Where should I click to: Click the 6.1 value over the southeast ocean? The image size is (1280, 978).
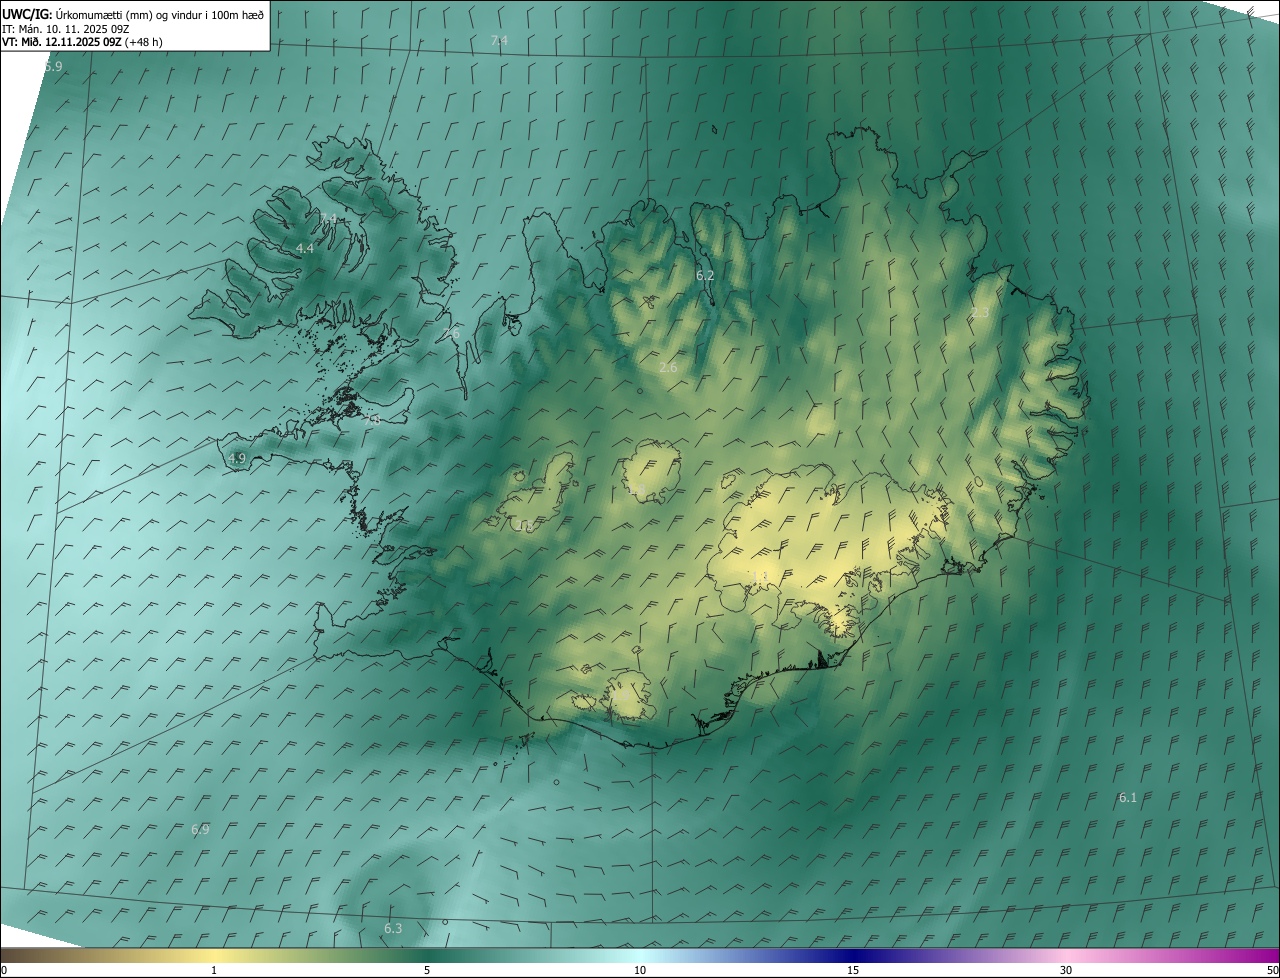click(1128, 798)
